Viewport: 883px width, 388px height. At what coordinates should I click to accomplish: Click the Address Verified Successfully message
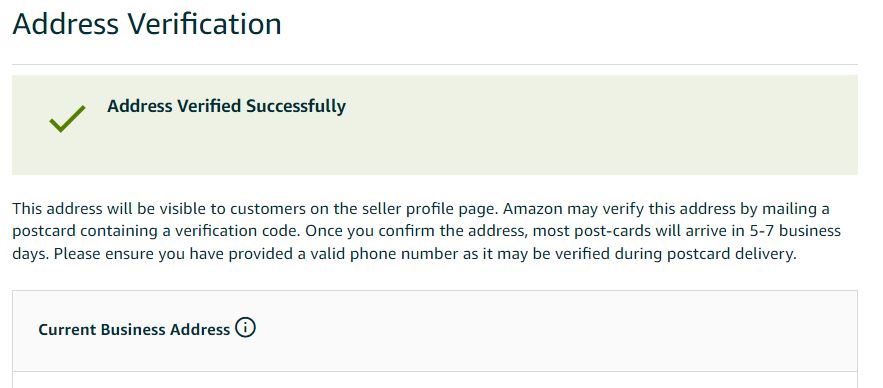point(226,106)
